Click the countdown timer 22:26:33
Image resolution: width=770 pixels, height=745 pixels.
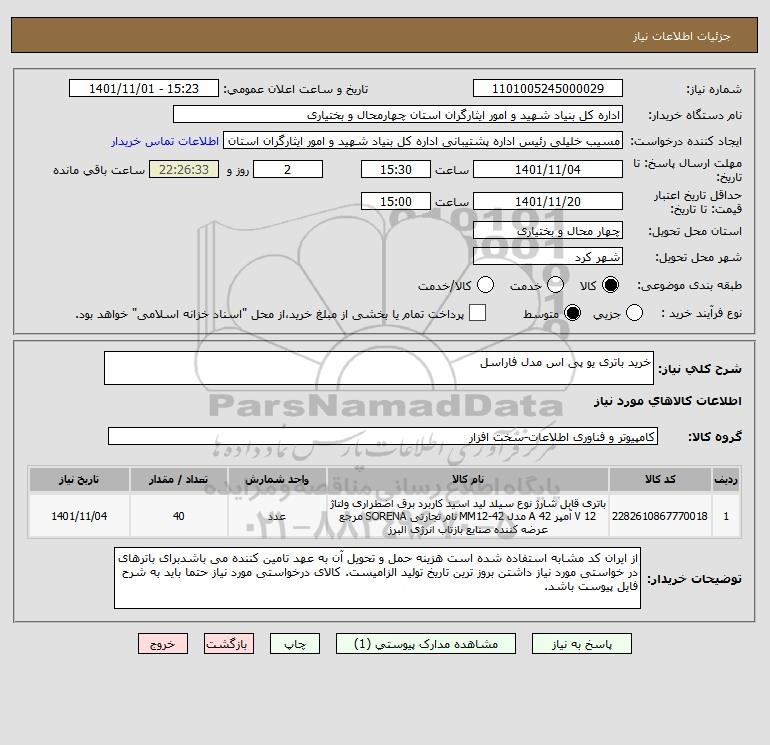[x=184, y=169]
